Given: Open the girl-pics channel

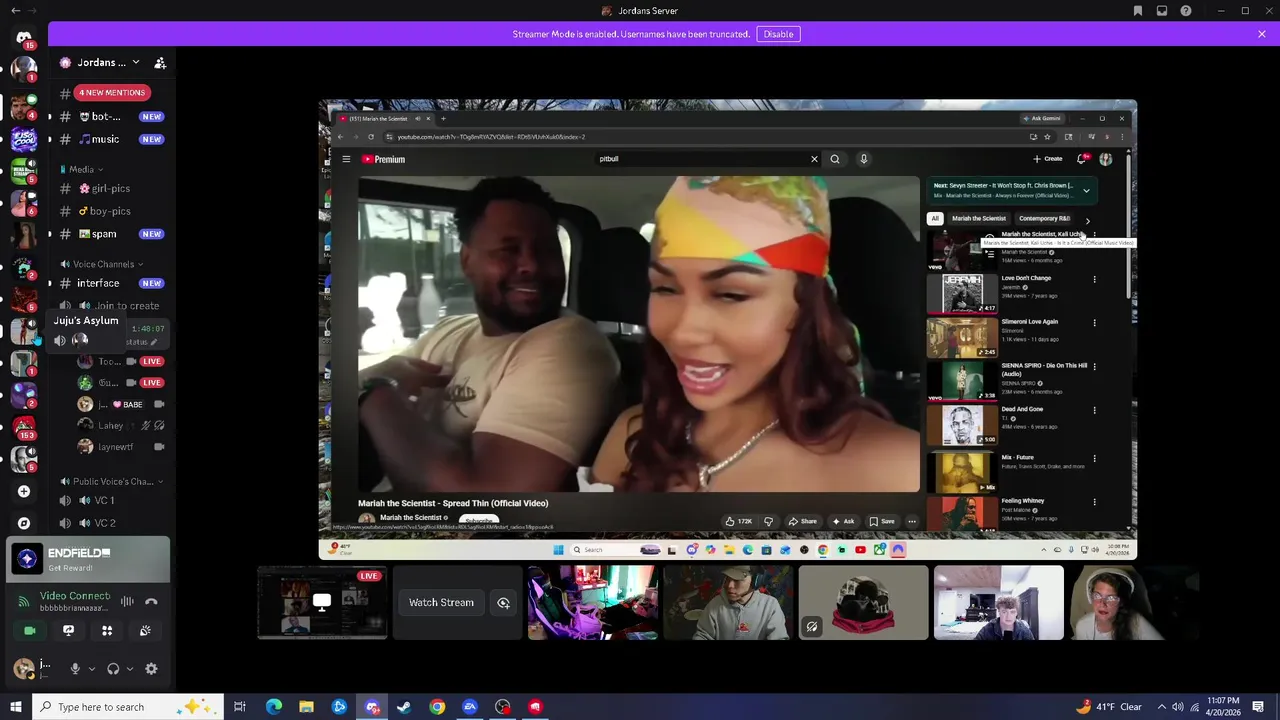Looking at the screenshot, I should tap(111, 188).
